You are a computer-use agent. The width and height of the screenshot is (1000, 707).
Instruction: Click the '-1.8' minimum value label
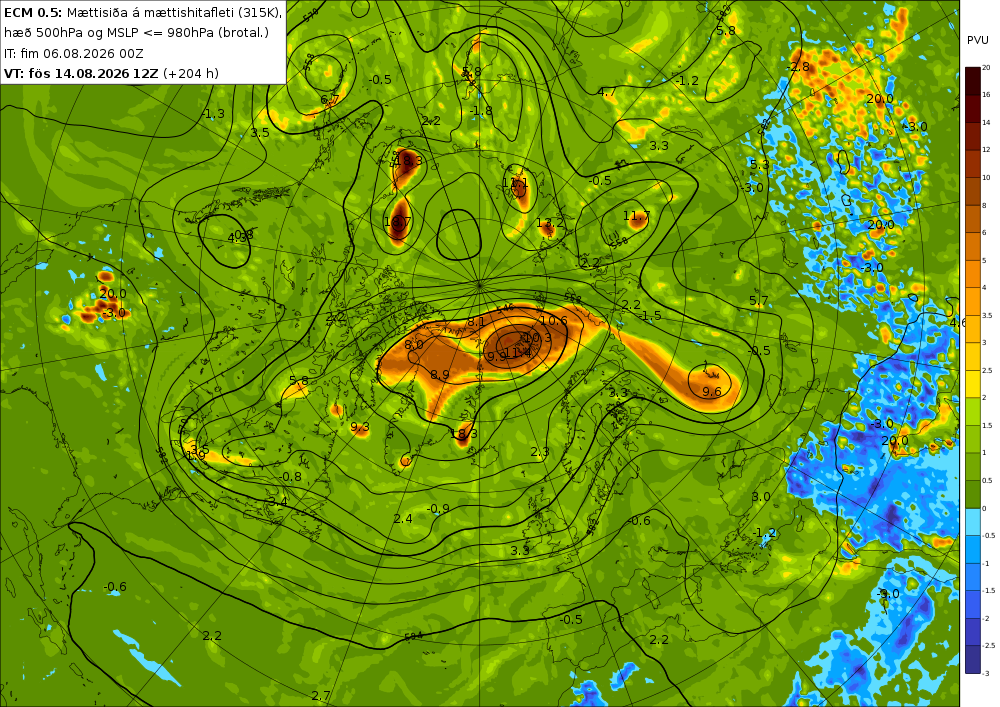482,110
